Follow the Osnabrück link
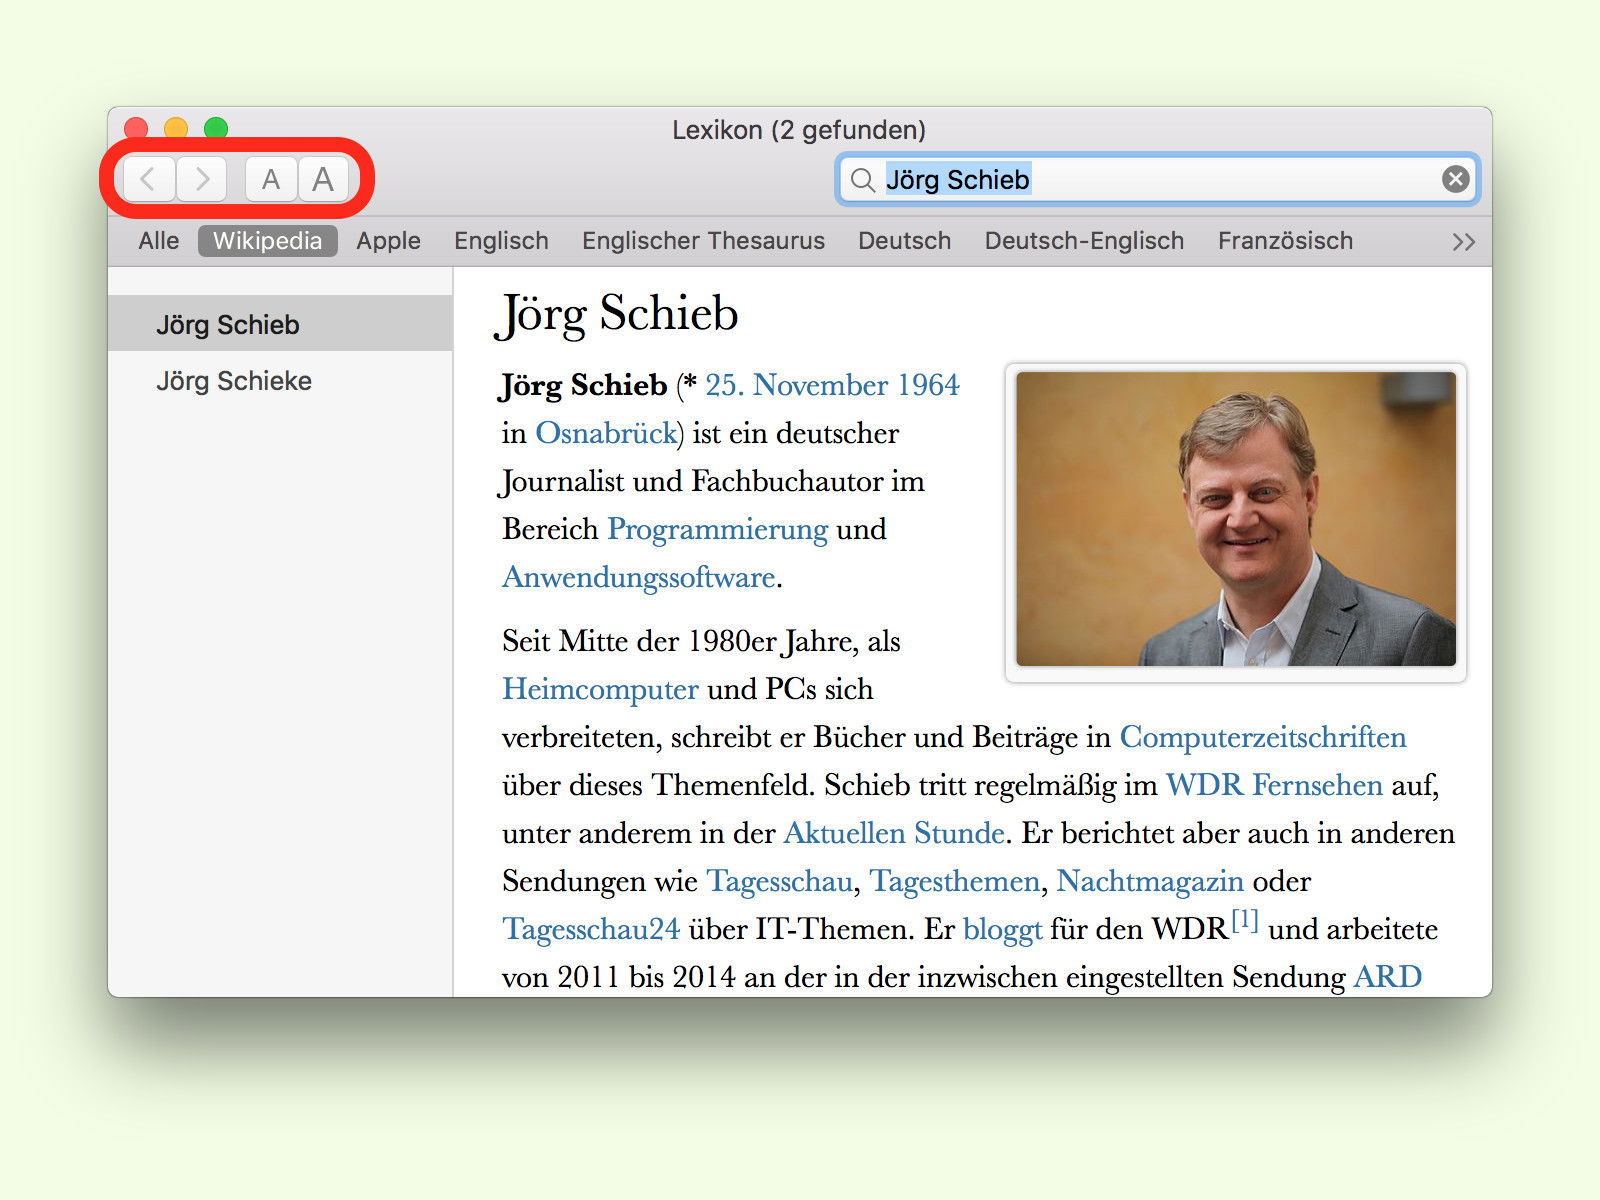The image size is (1600, 1200). pyautogui.click(x=606, y=433)
